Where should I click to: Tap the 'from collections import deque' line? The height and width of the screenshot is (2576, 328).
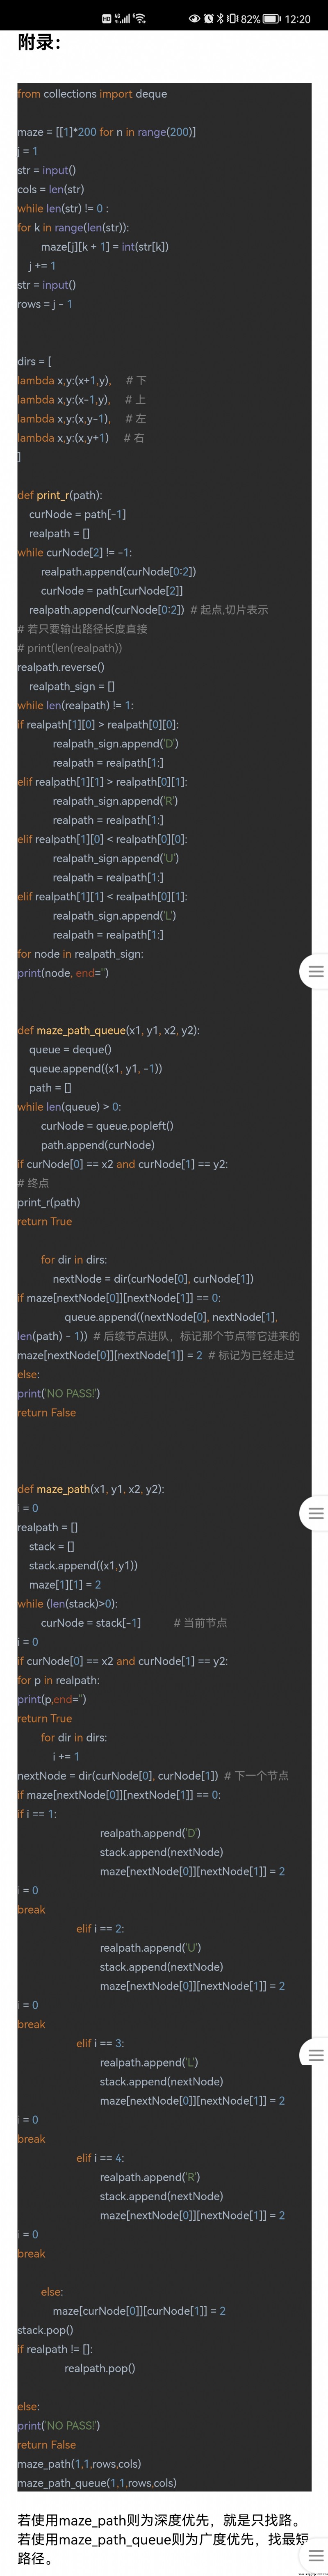92,94
